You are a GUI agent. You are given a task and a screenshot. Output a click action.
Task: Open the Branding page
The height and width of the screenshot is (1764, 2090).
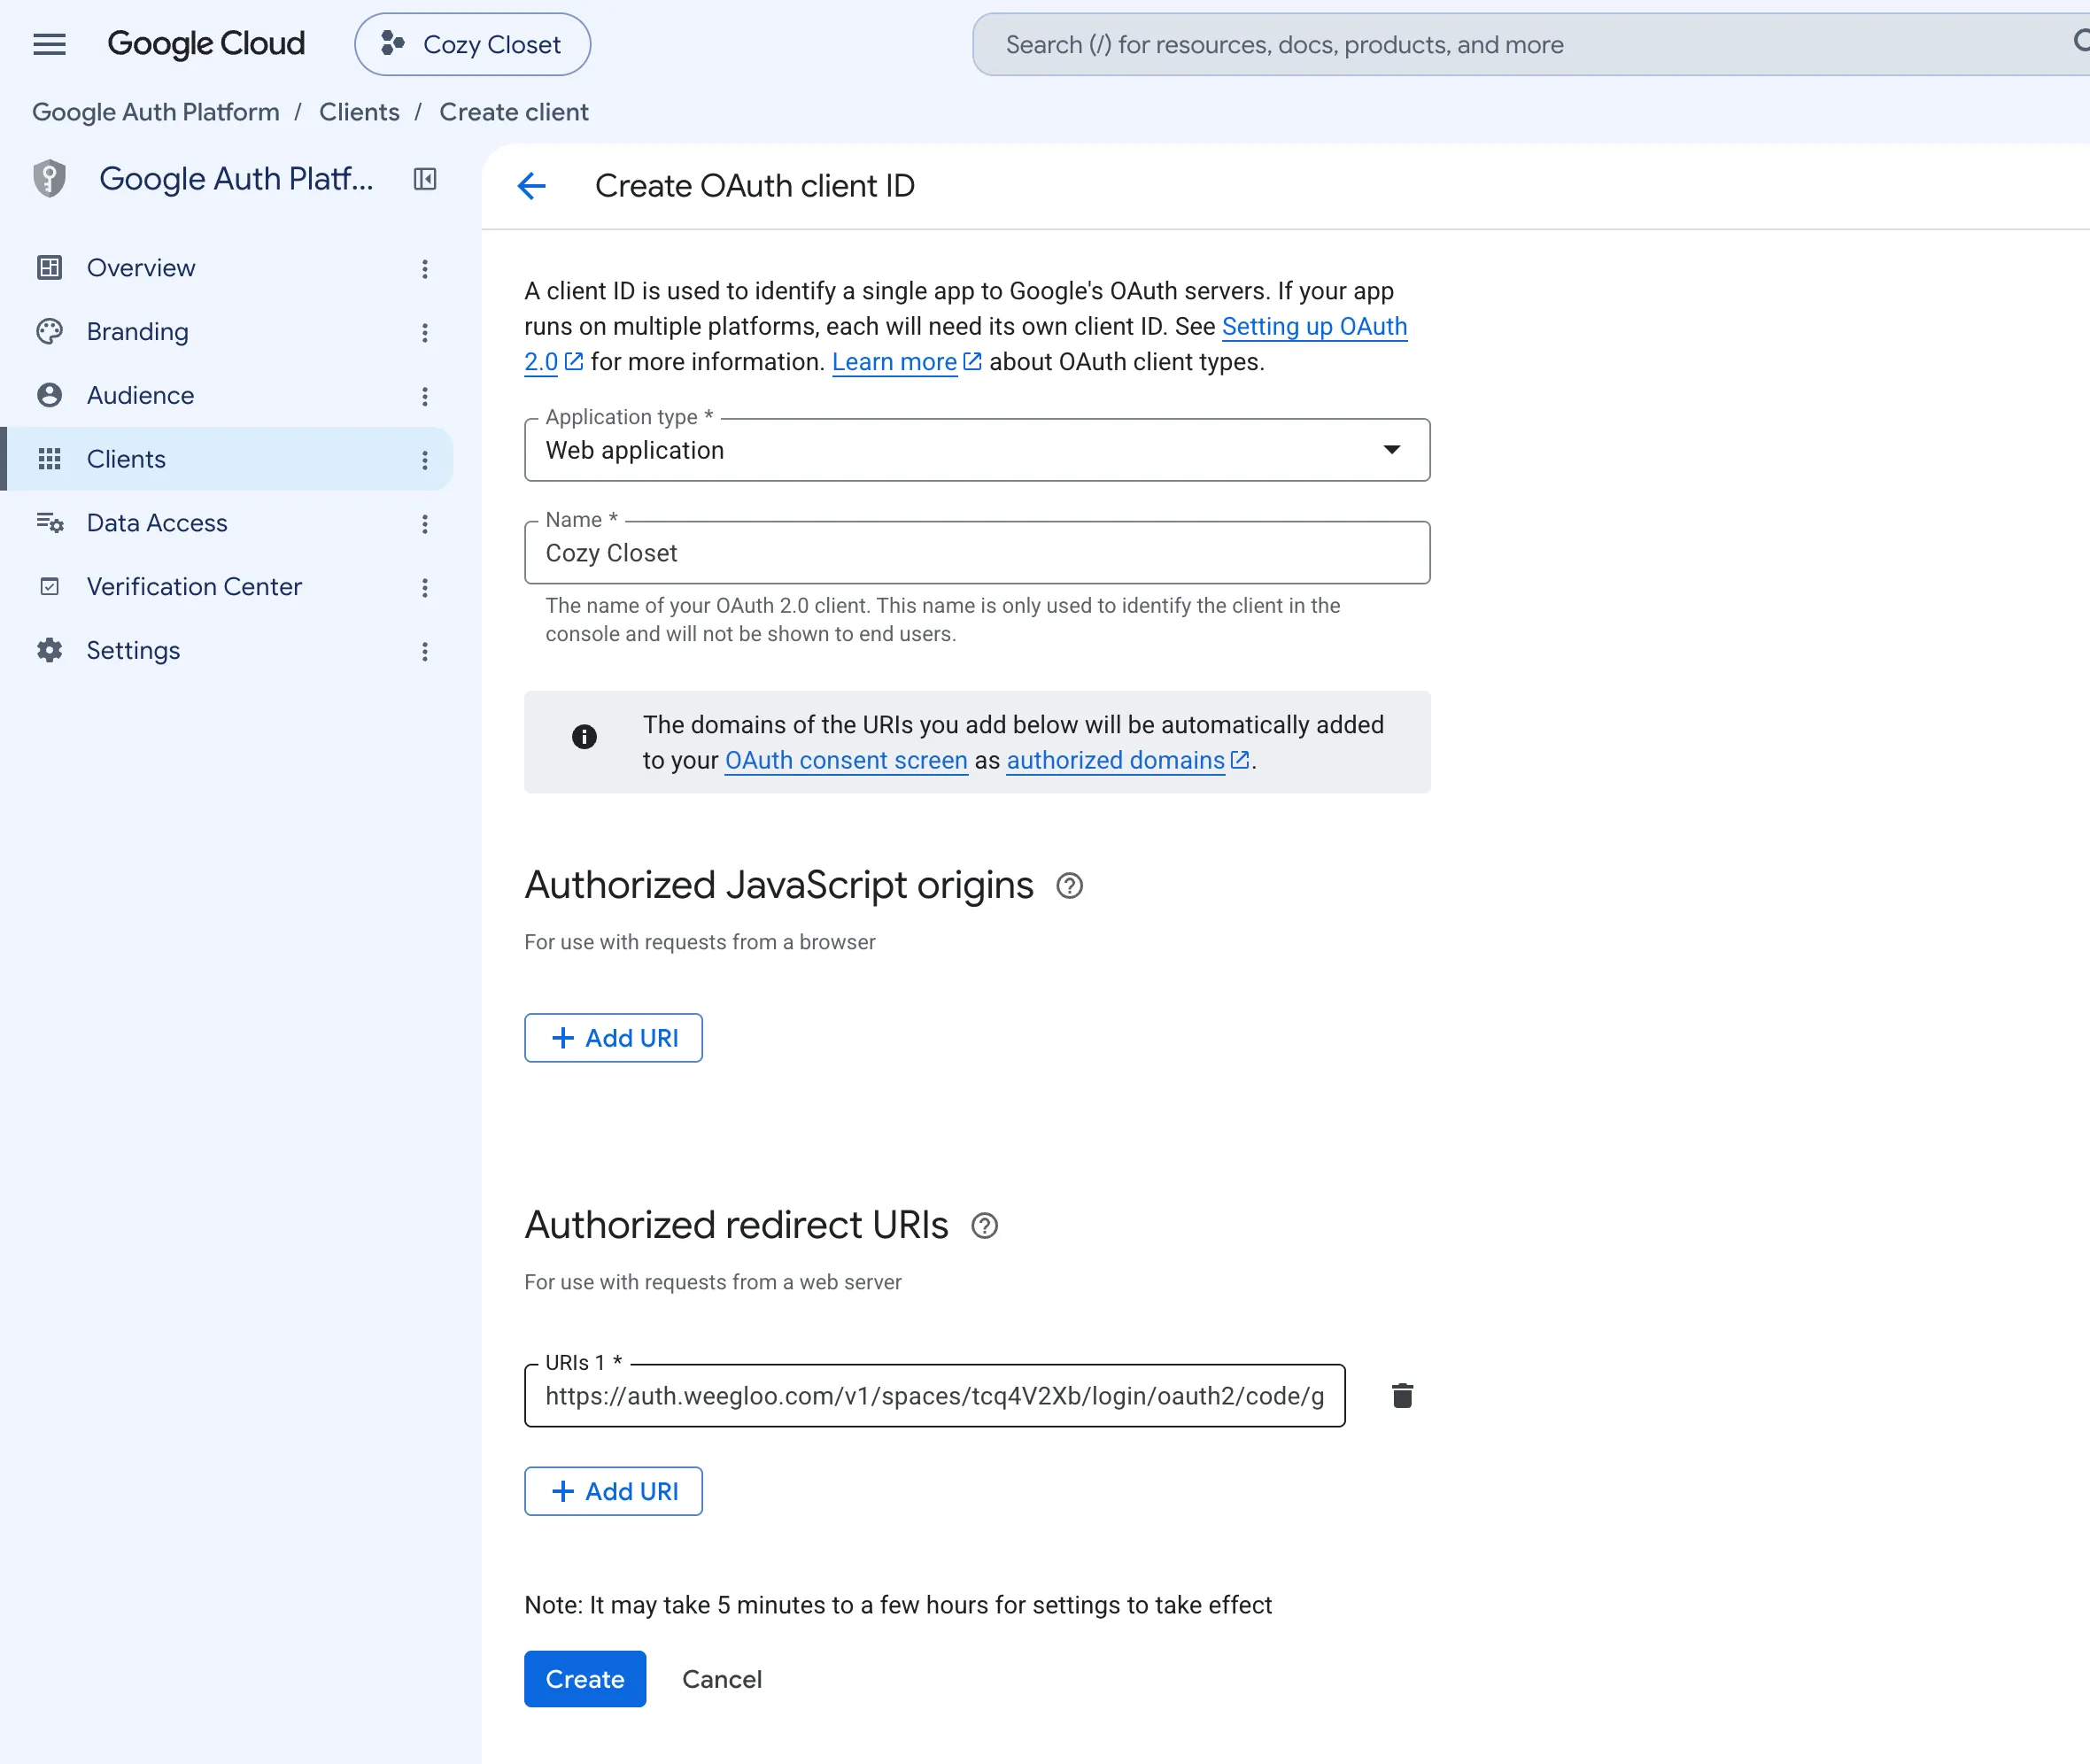[138, 332]
